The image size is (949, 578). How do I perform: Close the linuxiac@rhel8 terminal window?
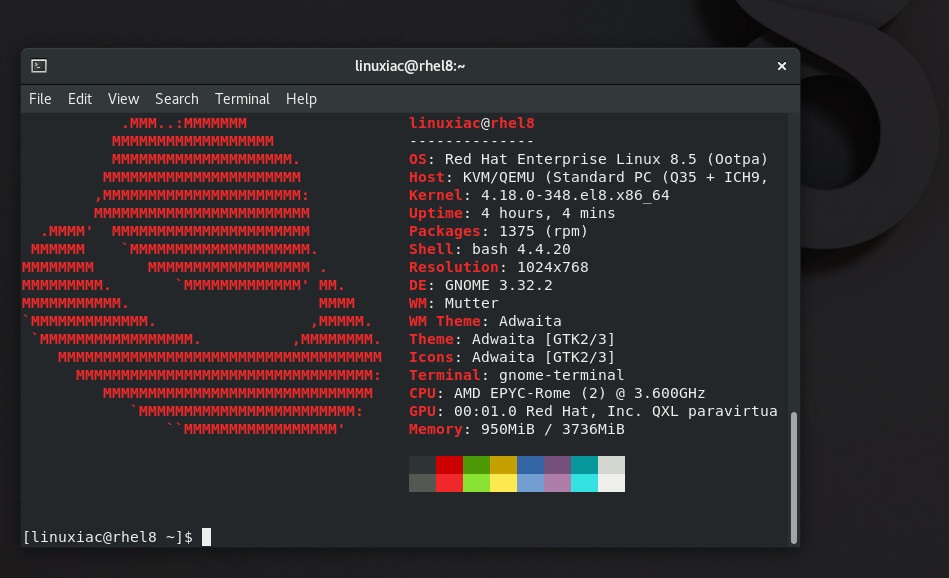point(781,66)
